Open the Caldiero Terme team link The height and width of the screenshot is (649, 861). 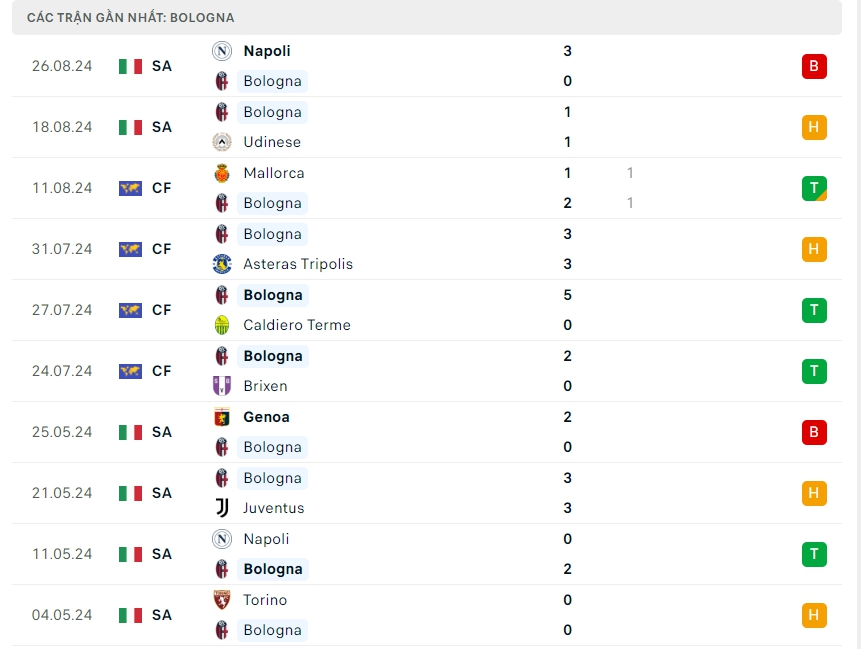(x=296, y=325)
